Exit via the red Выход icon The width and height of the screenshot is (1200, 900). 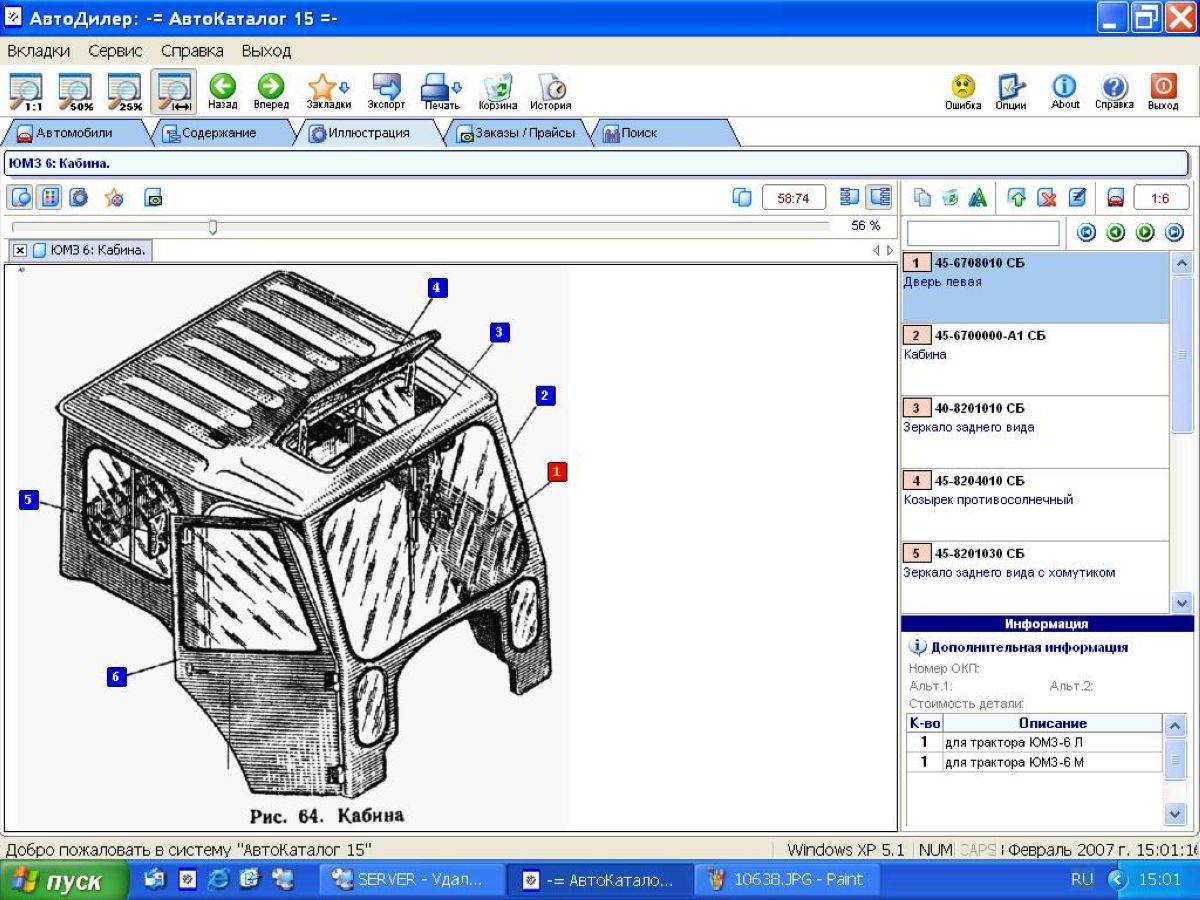point(1163,91)
